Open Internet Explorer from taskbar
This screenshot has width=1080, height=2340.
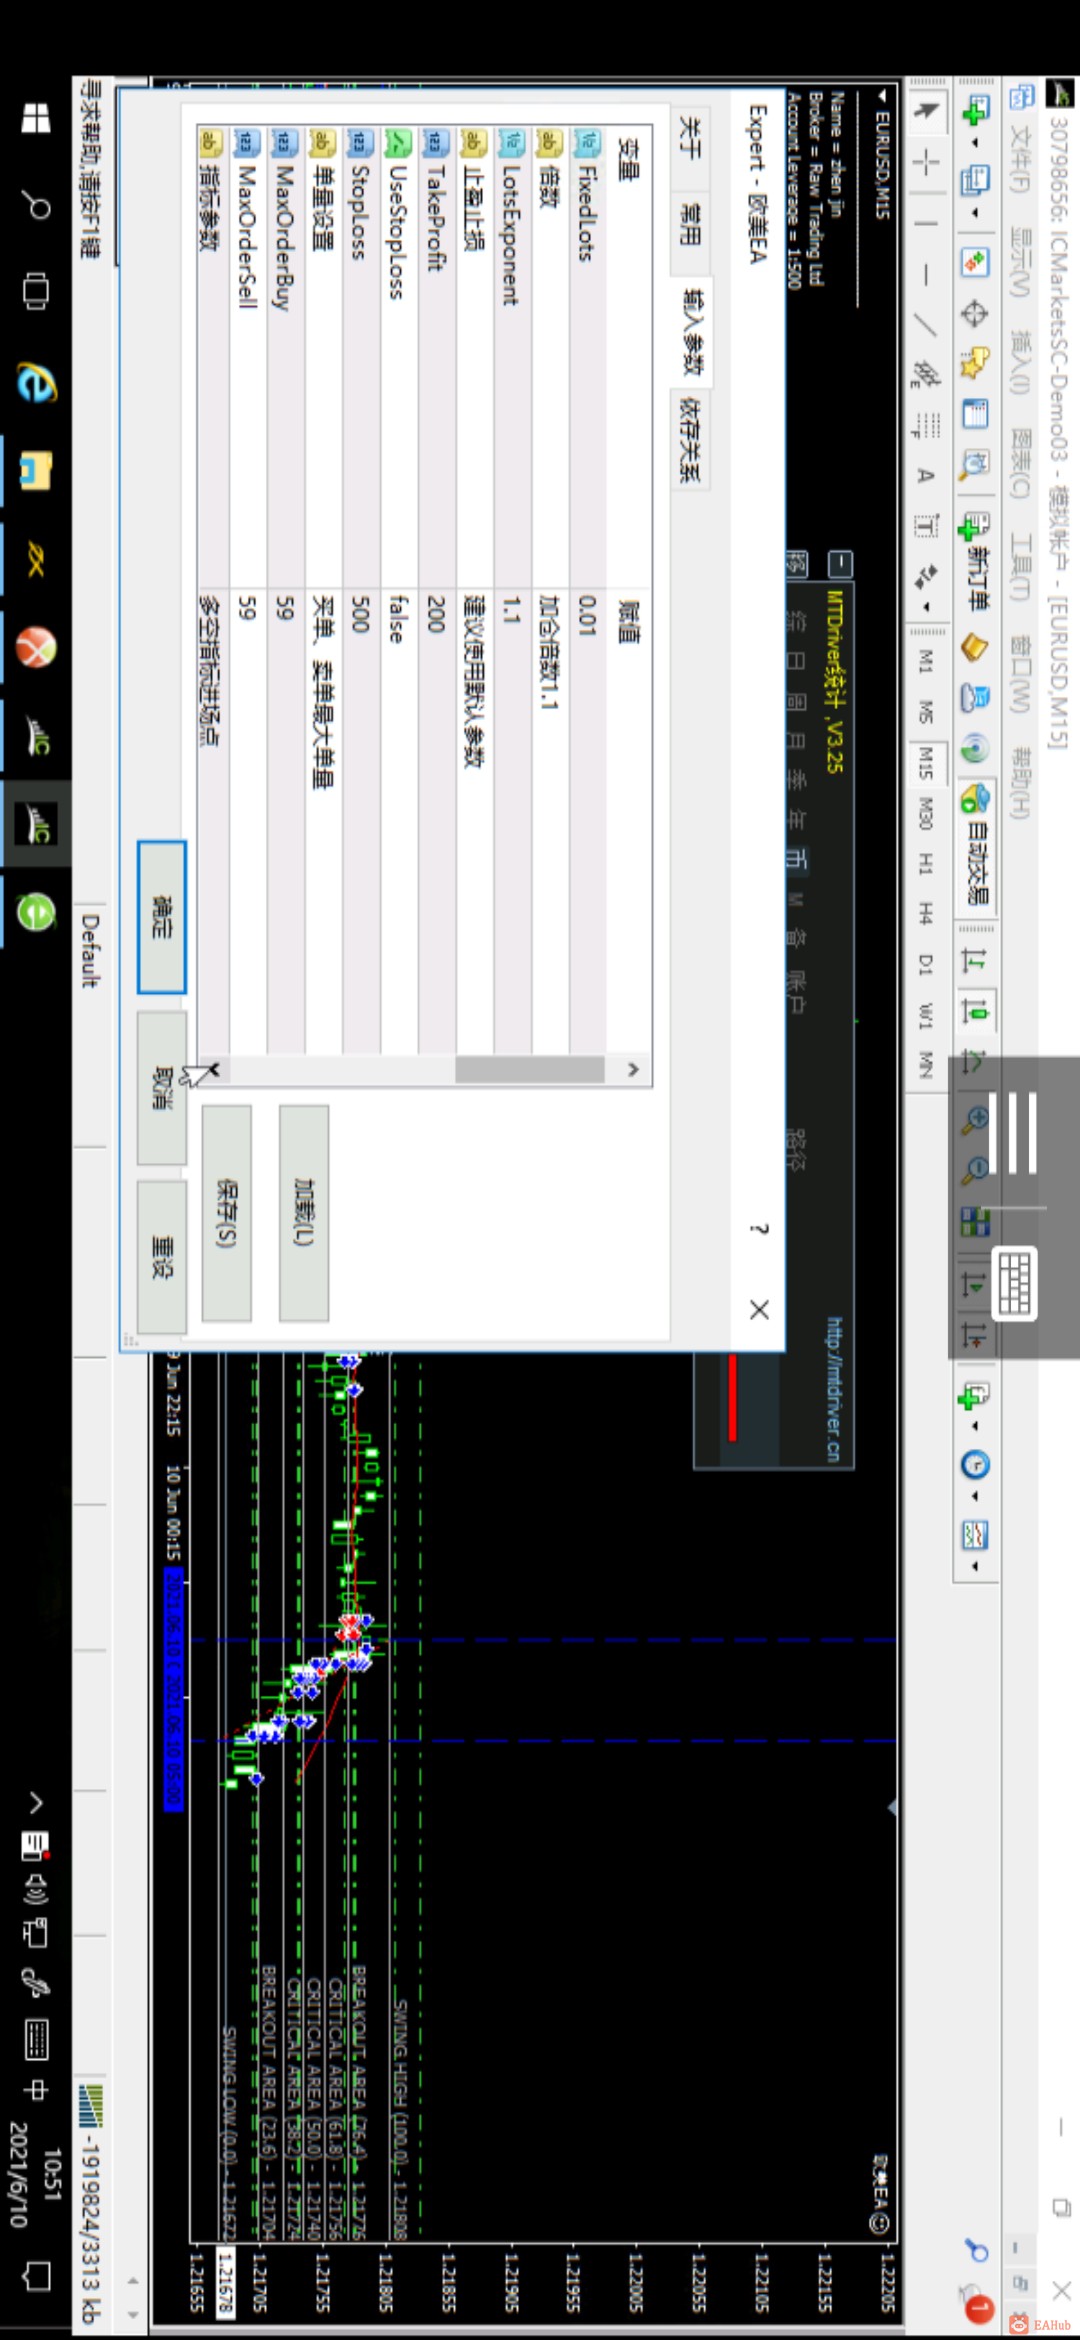pyautogui.click(x=36, y=382)
